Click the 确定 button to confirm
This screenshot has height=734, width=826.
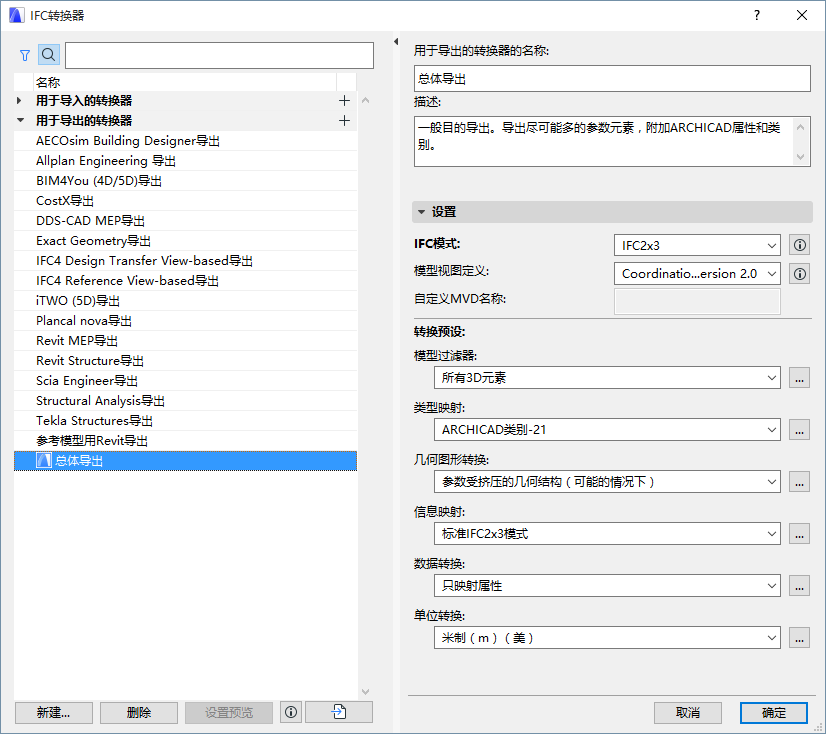[x=773, y=712]
